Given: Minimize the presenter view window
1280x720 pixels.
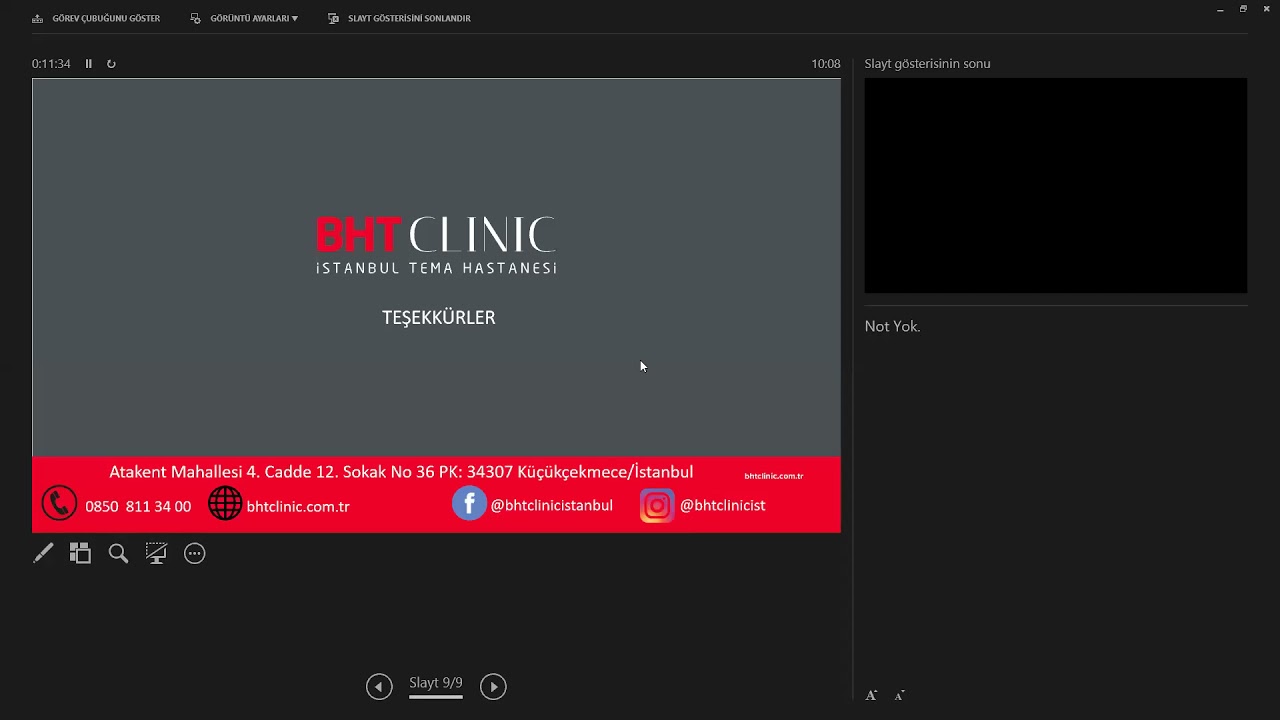Looking at the screenshot, I should point(1220,9).
